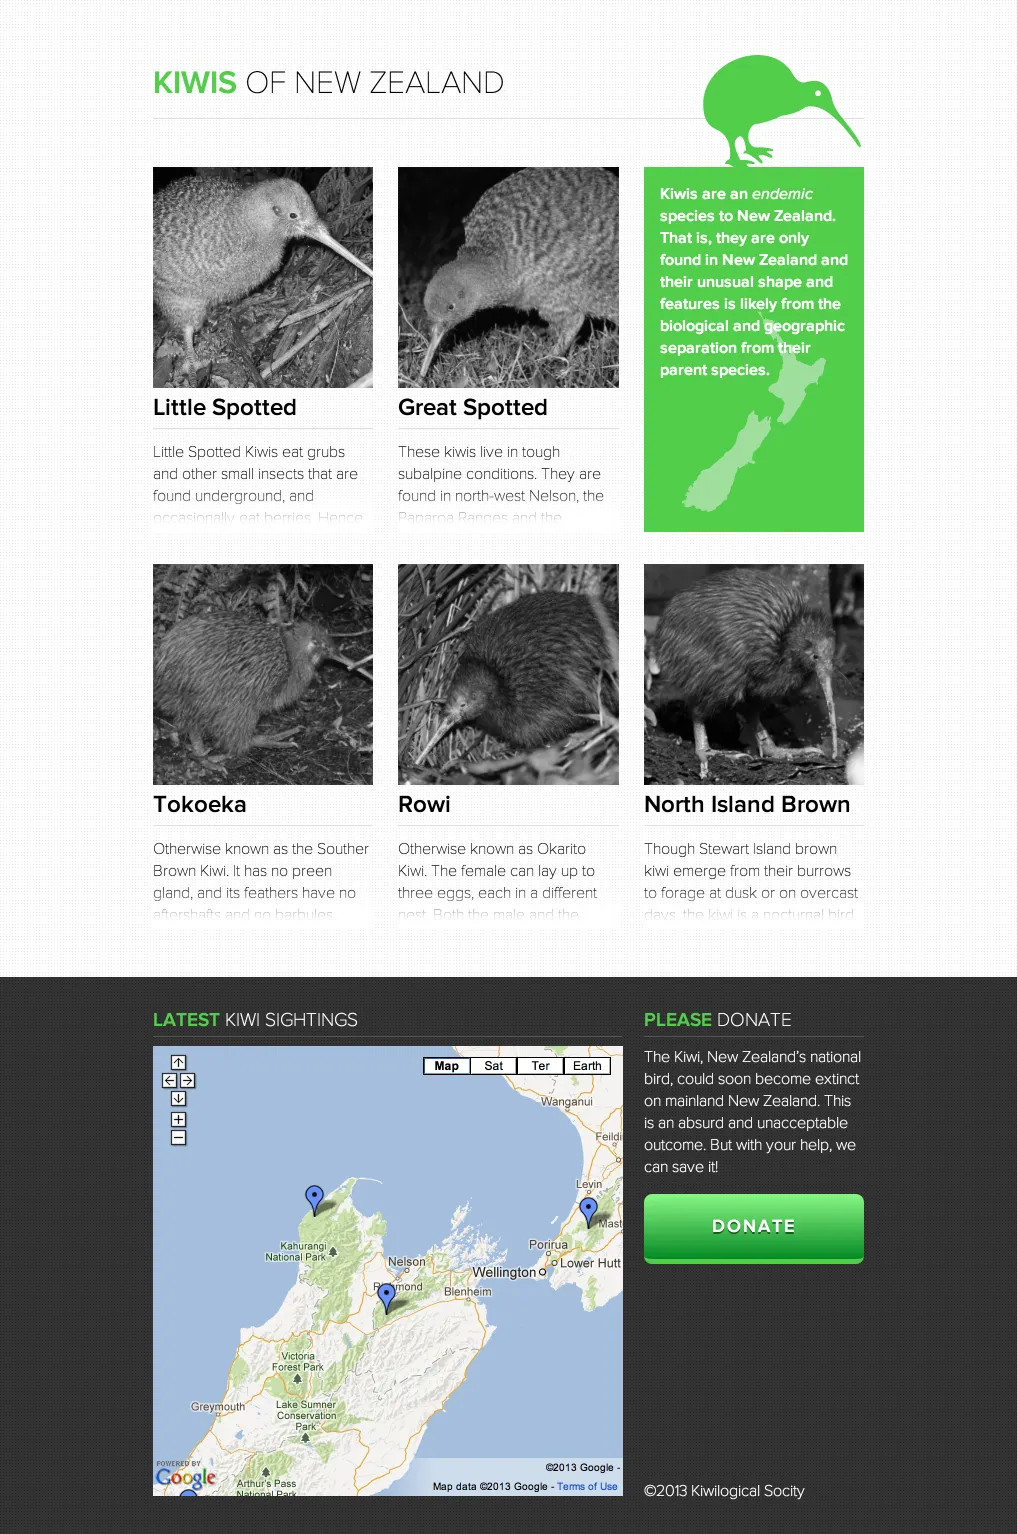Click the Lower Hutt label on the map

(590, 1263)
